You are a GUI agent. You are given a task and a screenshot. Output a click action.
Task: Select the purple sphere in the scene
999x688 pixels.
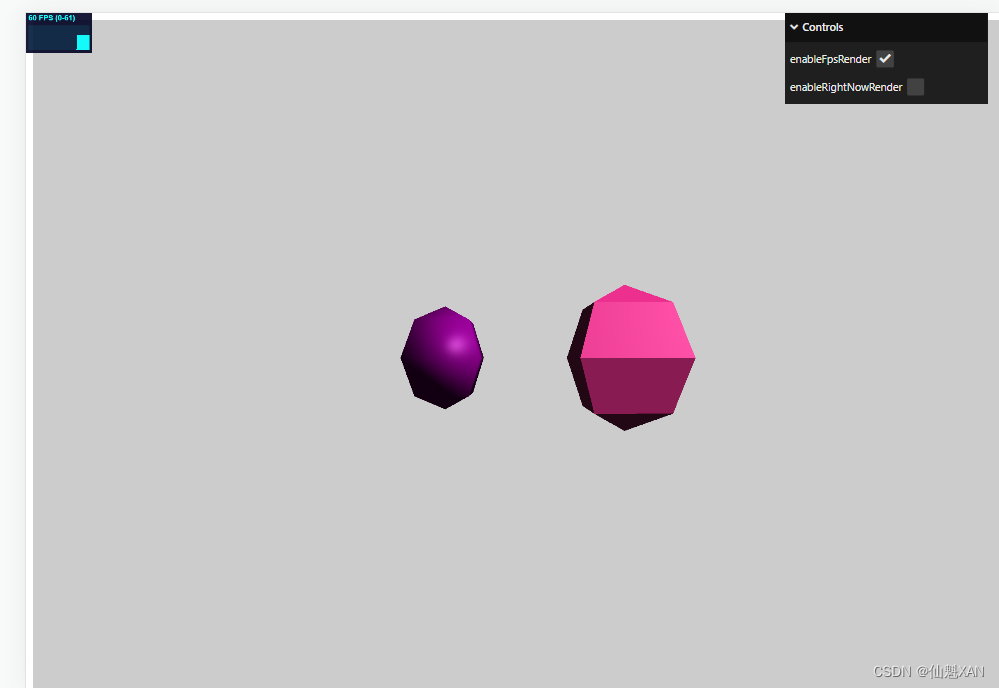point(442,356)
